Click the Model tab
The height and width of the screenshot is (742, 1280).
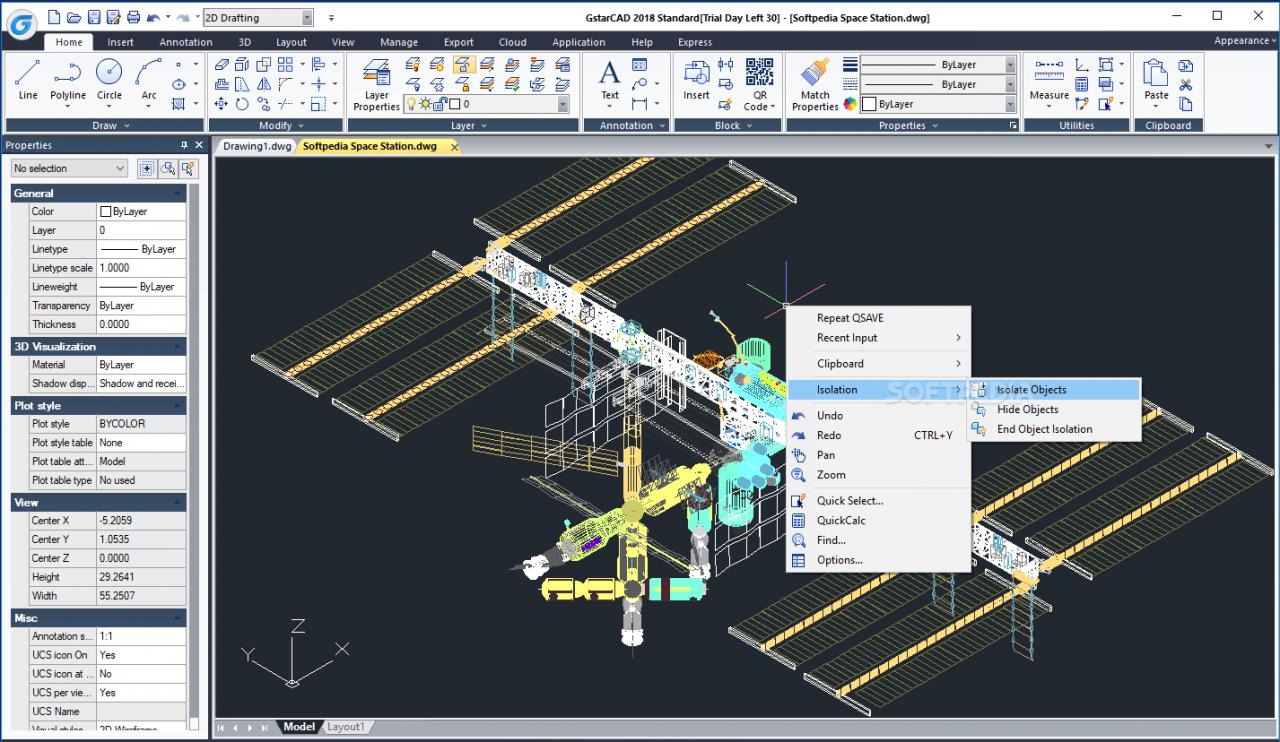tap(299, 727)
